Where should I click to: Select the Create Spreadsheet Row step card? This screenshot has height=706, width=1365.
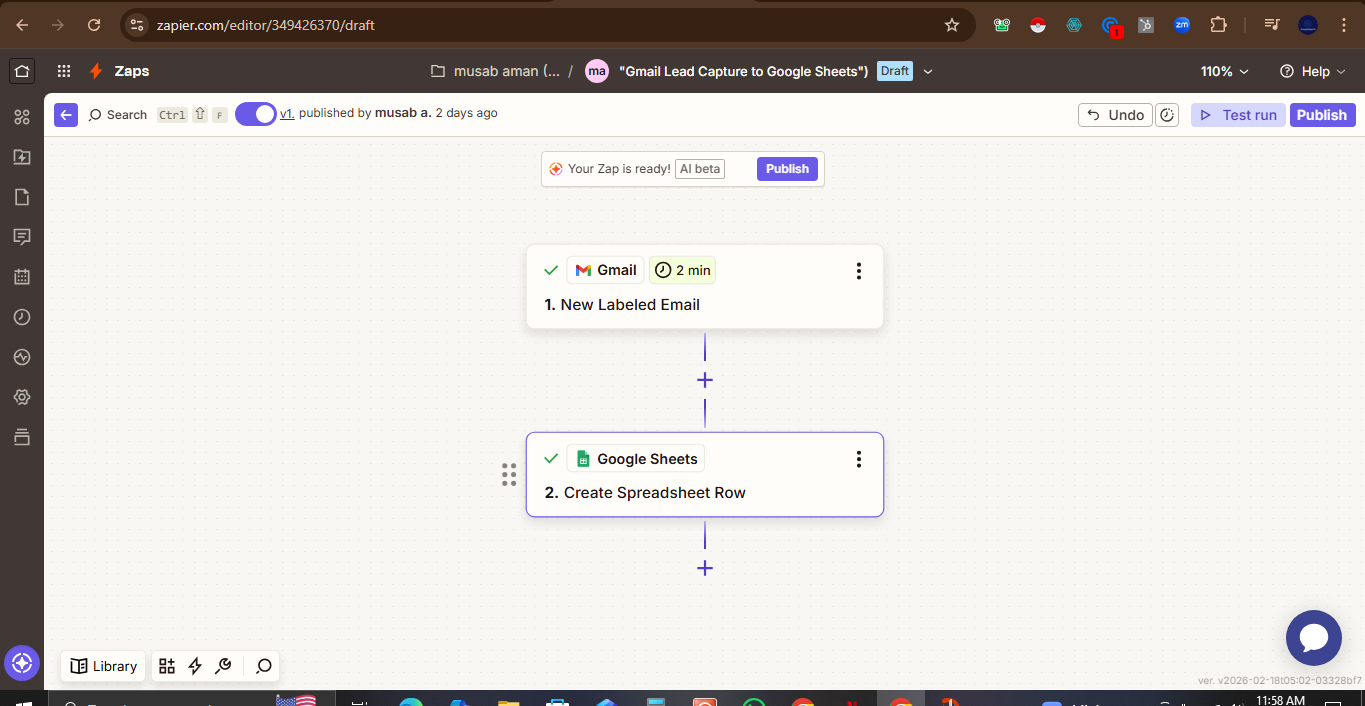(705, 492)
